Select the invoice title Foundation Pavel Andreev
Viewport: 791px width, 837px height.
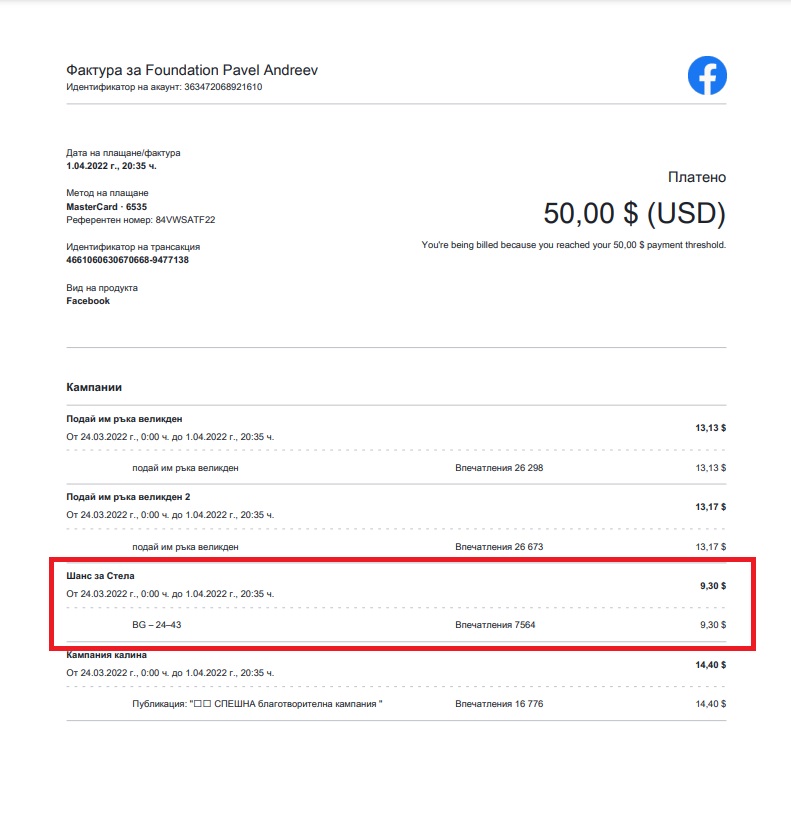click(x=192, y=70)
